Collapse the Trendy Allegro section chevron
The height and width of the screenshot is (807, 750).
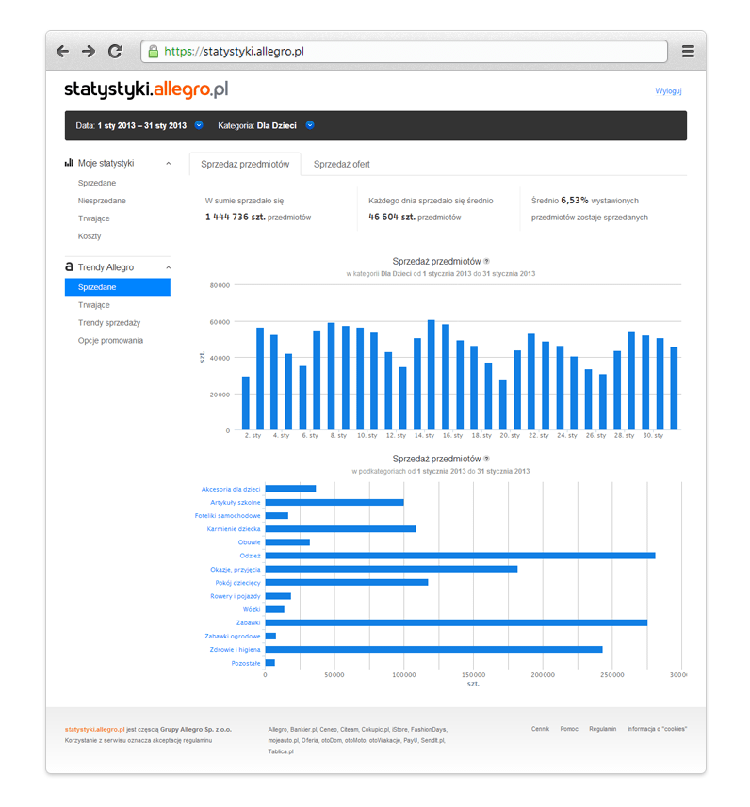(168, 268)
